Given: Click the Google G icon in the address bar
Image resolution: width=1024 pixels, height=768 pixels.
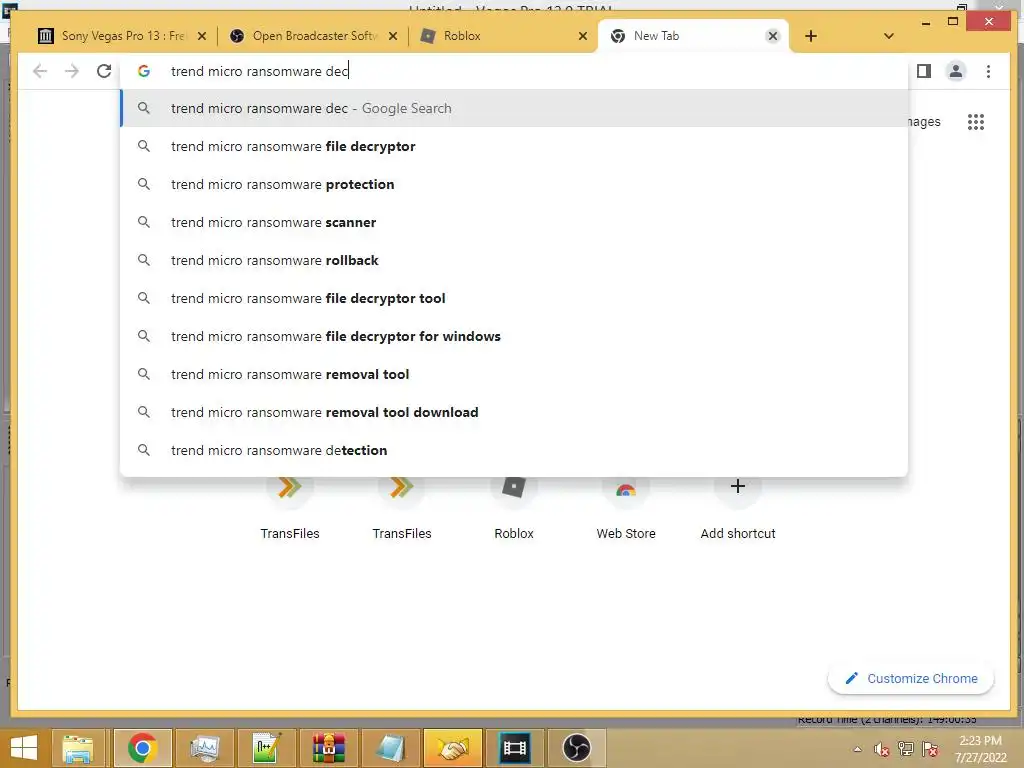Looking at the screenshot, I should coord(144,71).
